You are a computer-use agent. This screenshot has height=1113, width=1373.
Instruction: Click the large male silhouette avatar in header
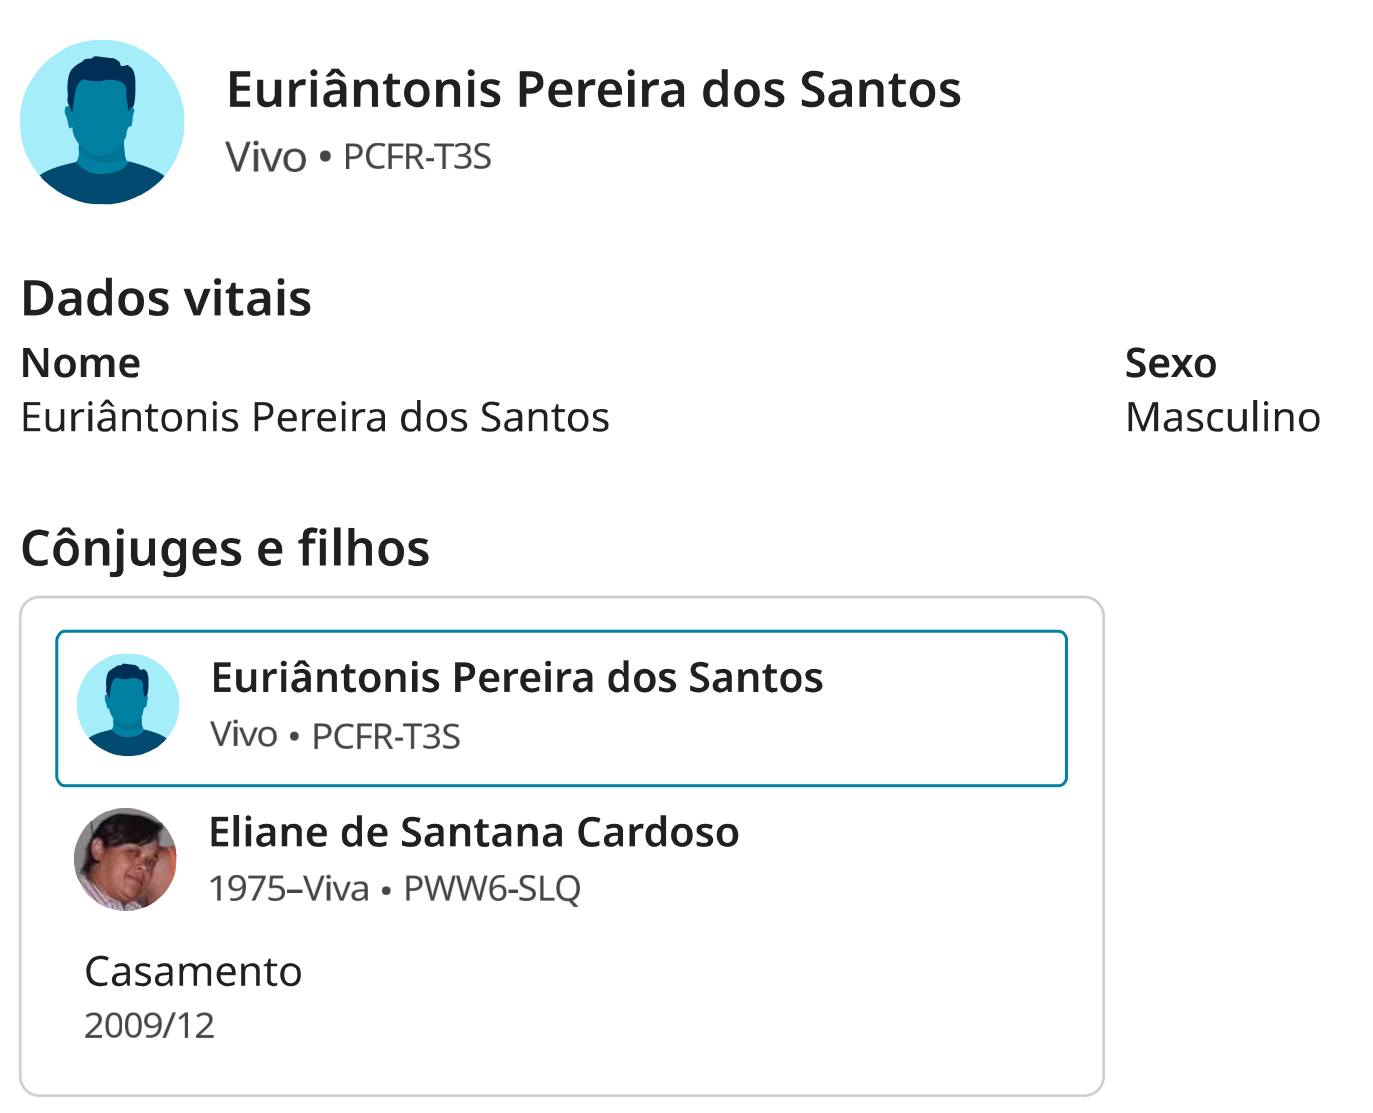click(102, 122)
